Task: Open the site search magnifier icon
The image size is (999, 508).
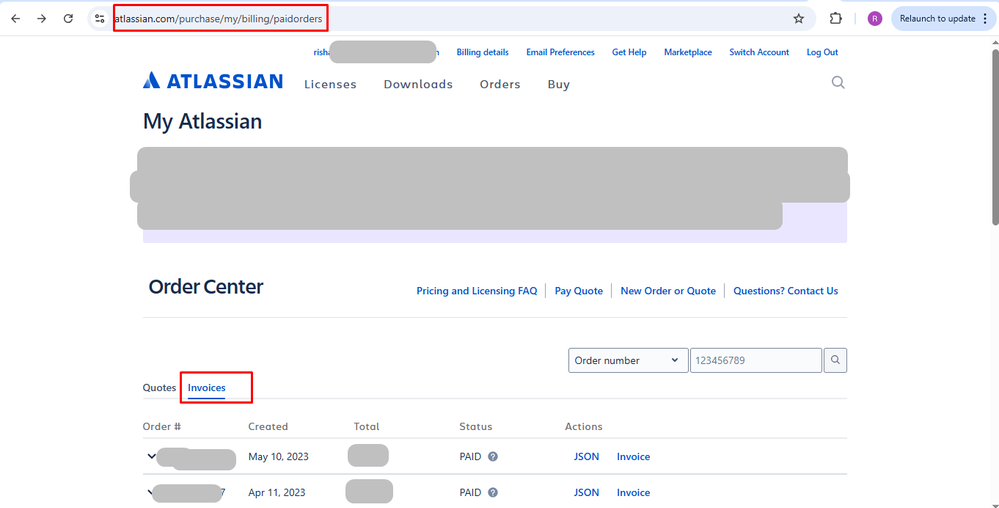Action: 838,82
